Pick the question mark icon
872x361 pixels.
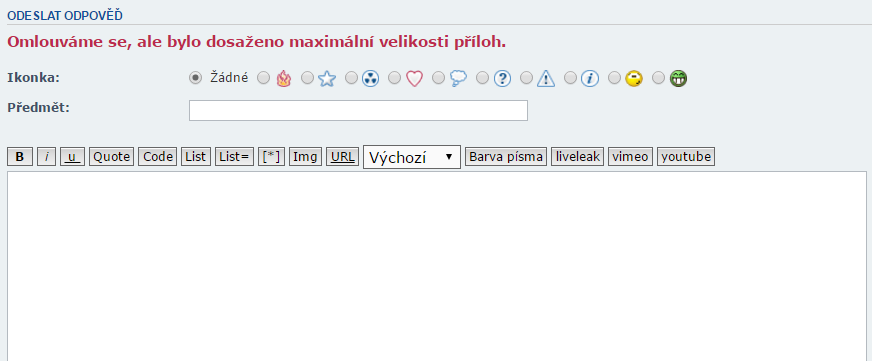(502, 79)
